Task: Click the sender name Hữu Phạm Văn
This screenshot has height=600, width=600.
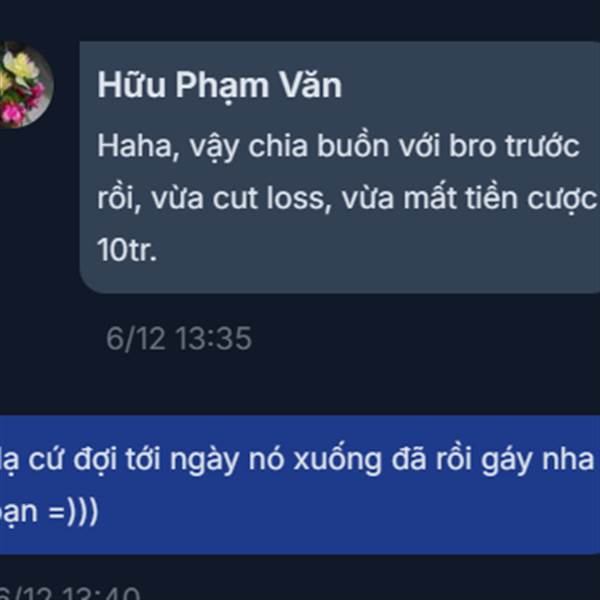Action: [x=220, y=85]
